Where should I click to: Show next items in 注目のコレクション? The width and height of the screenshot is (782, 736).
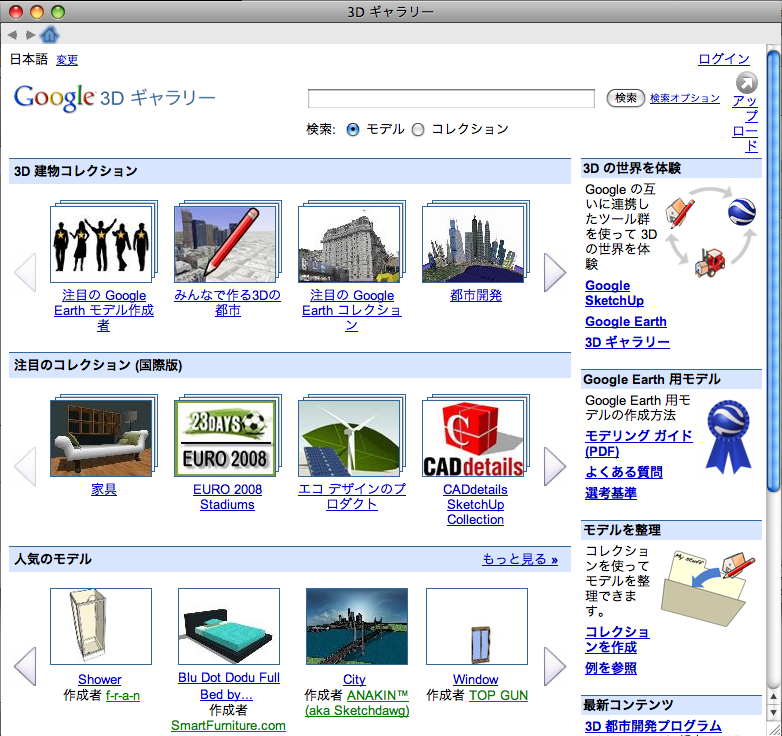(x=555, y=466)
